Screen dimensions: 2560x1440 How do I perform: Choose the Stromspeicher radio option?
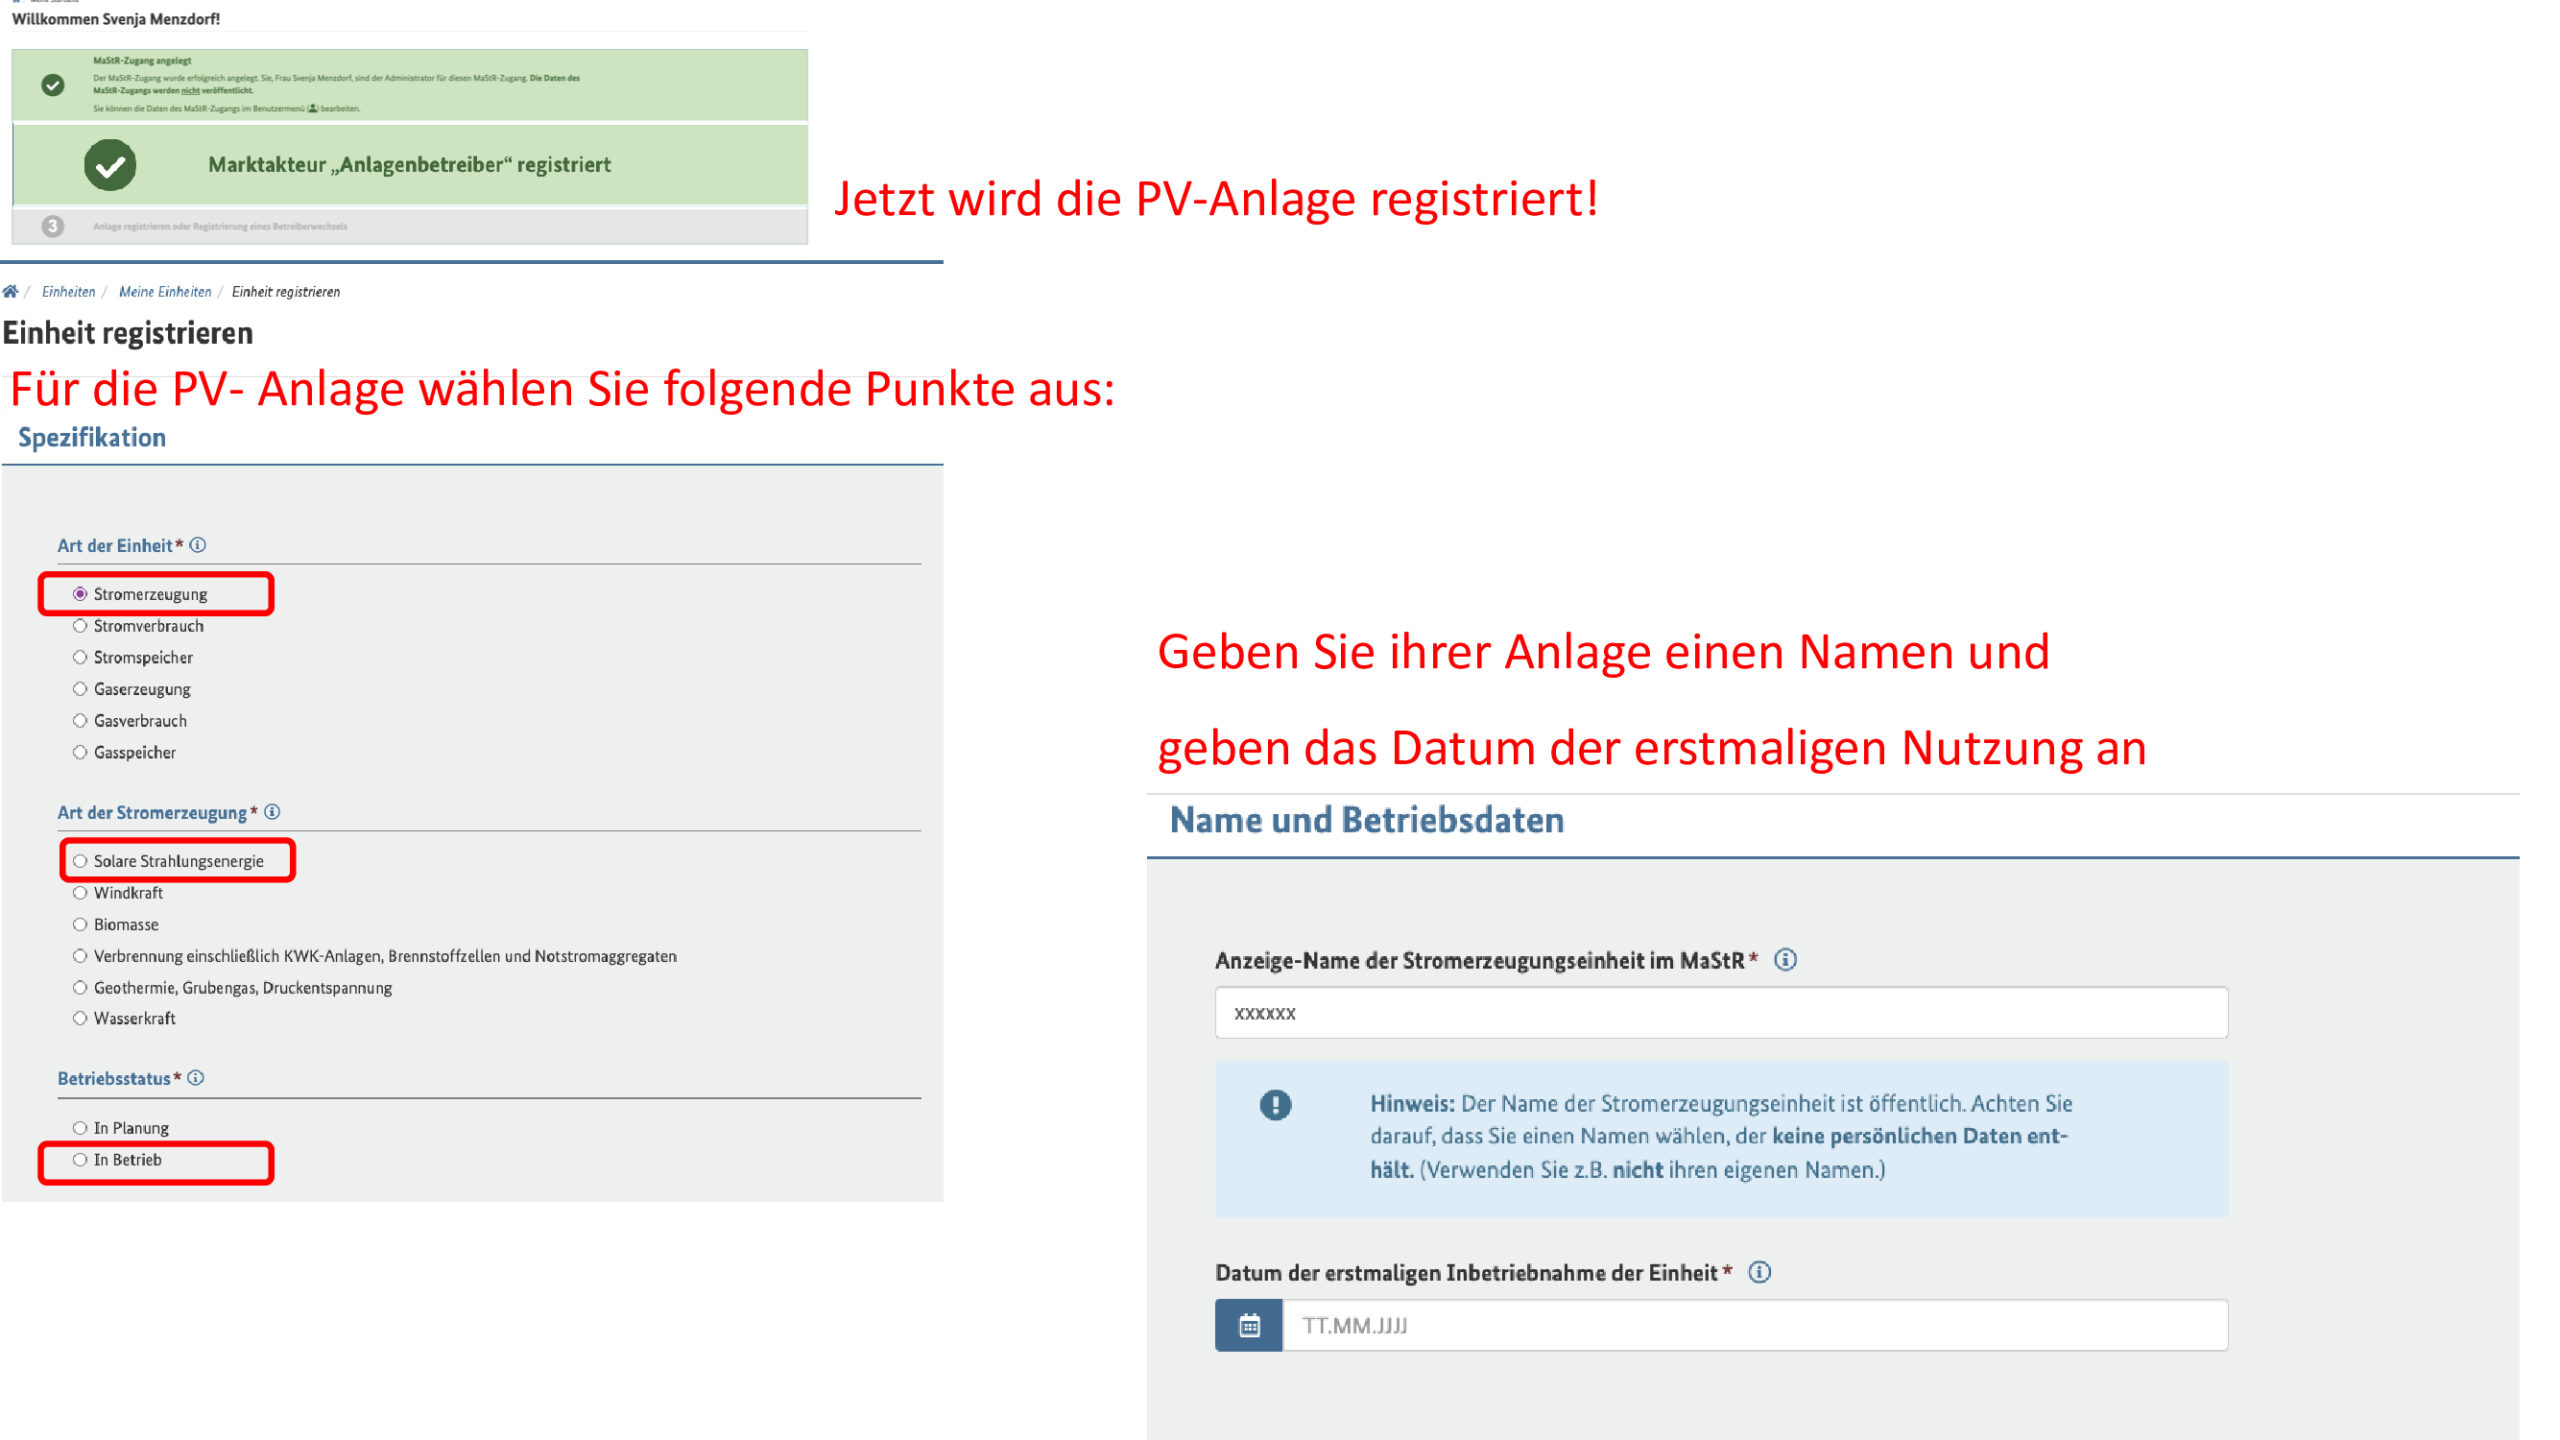(x=80, y=657)
